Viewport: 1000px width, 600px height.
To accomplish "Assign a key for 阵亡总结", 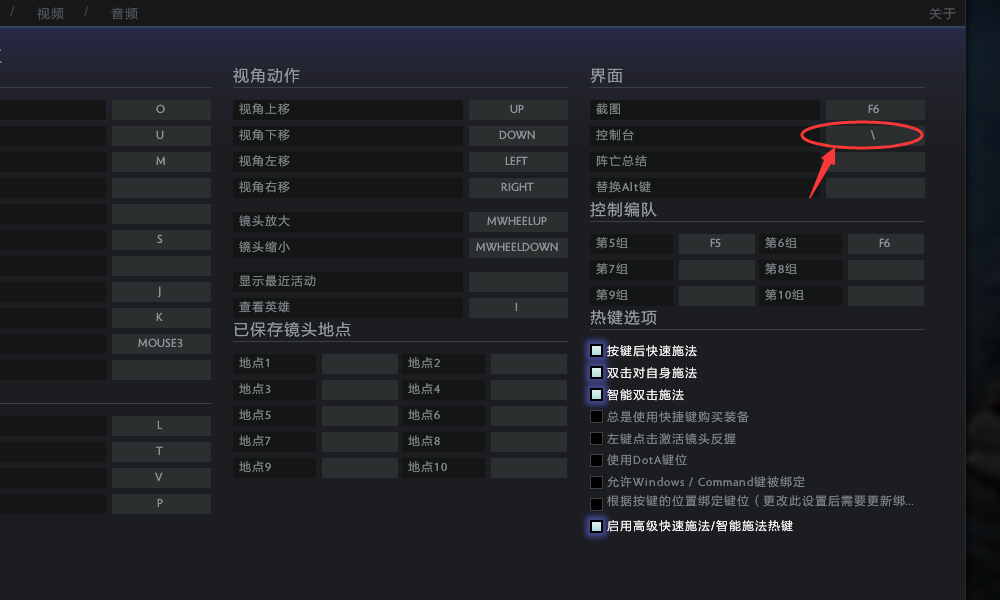I will click(x=874, y=161).
